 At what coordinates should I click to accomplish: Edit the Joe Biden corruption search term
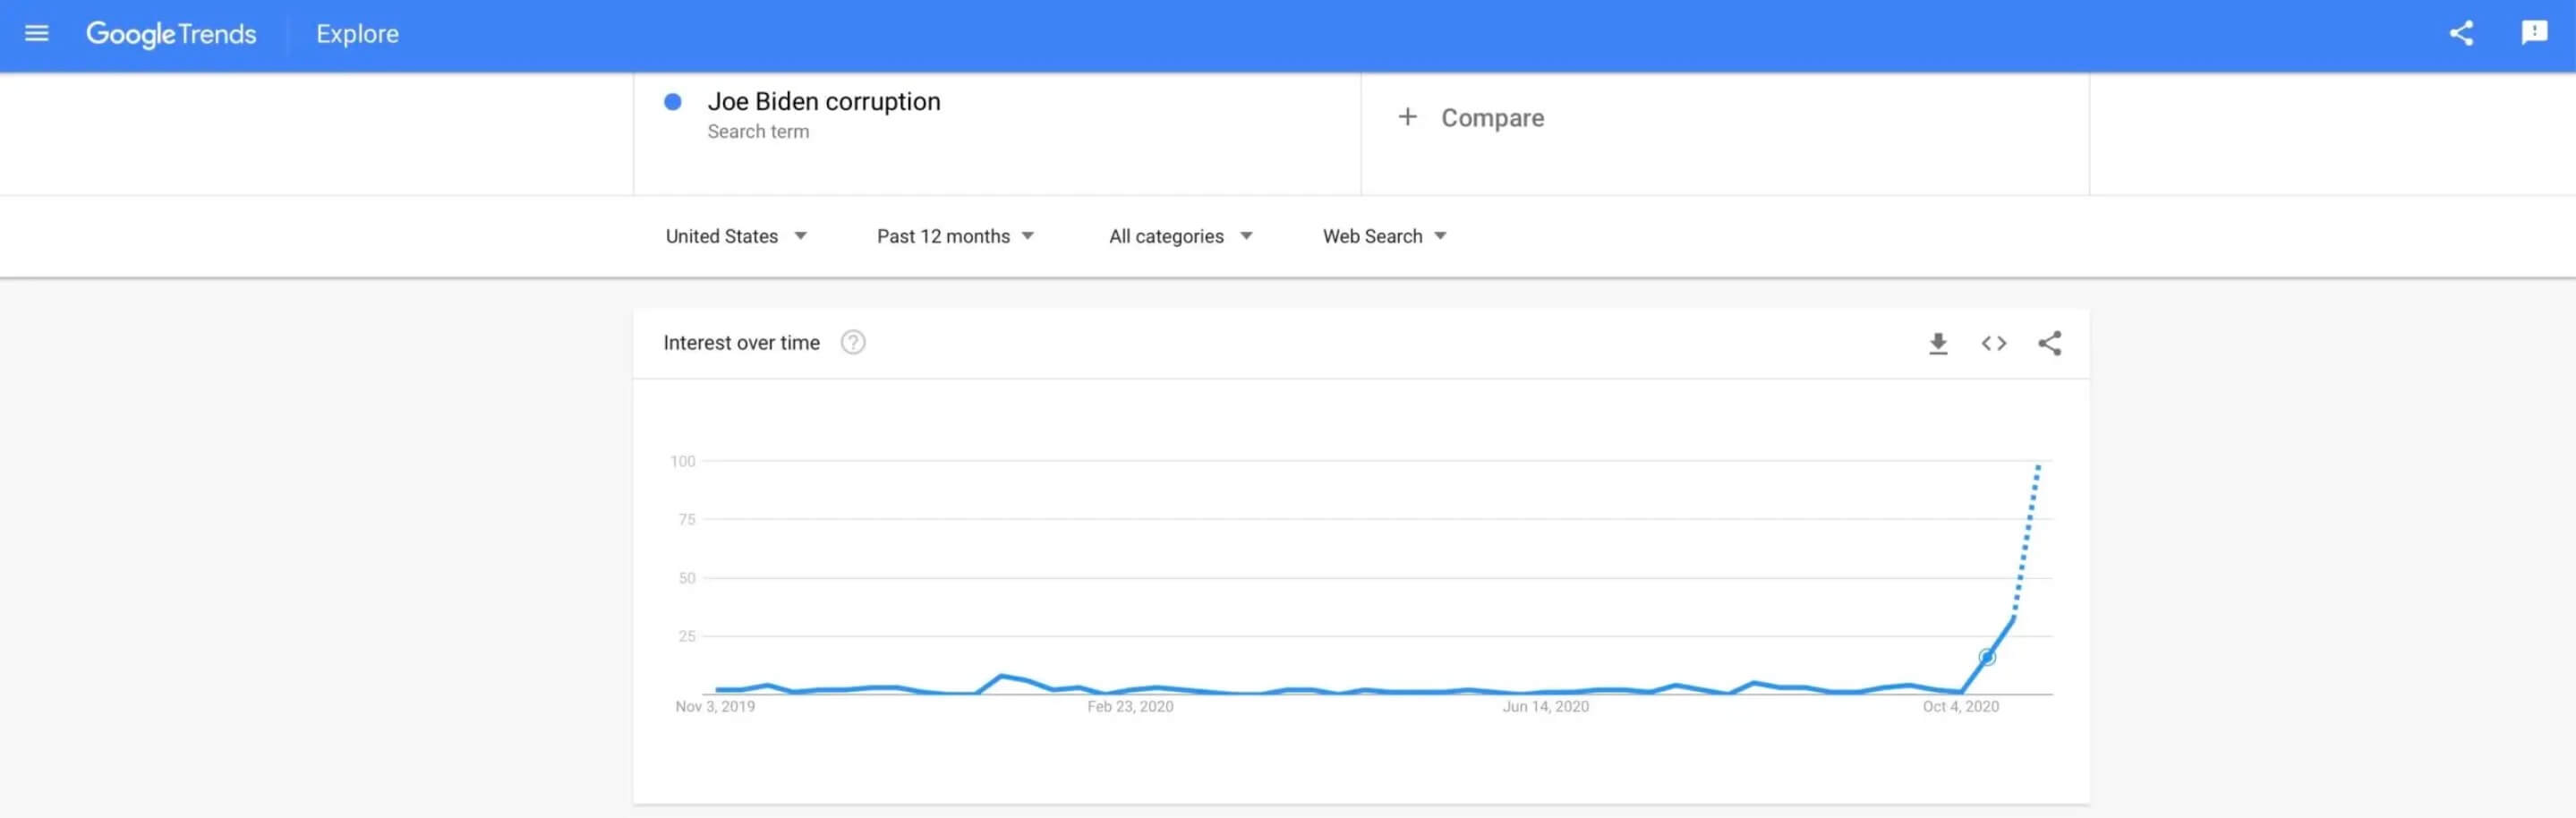[x=824, y=102]
